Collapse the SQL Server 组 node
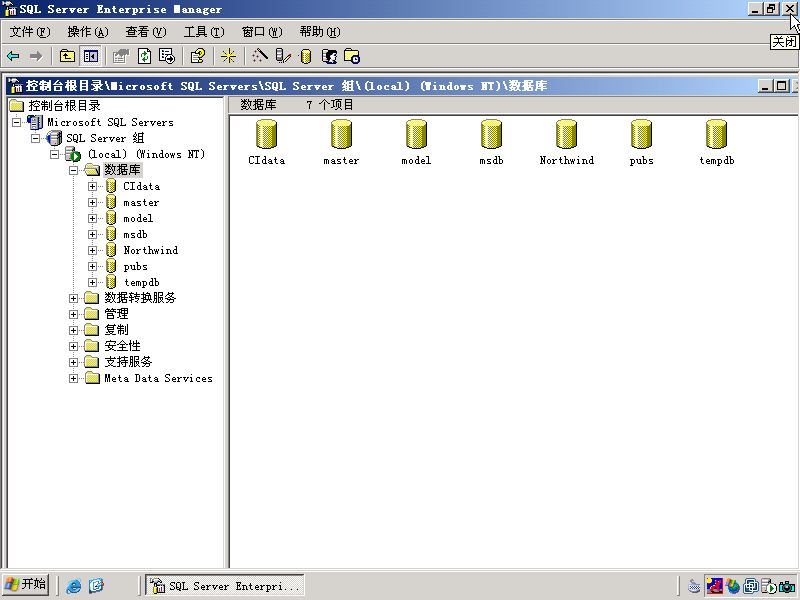This screenshot has width=800, height=600. tap(35, 138)
